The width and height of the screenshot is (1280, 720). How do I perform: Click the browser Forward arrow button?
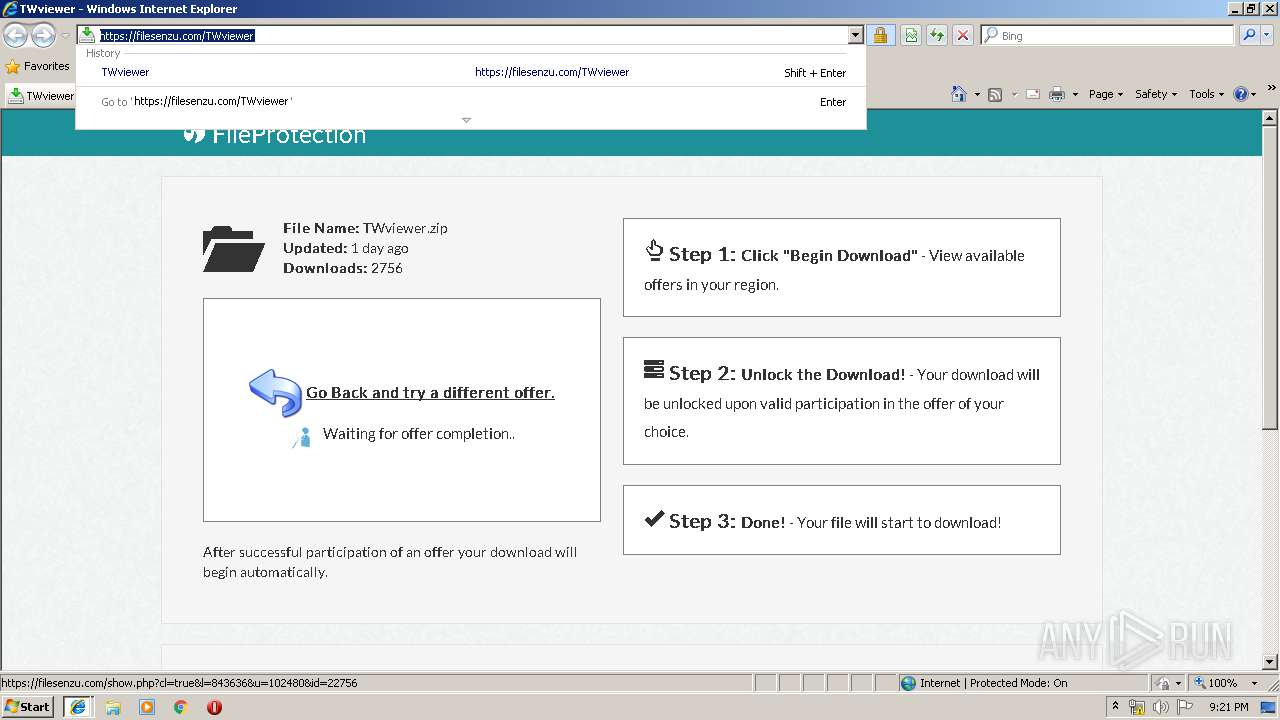pyautogui.click(x=43, y=36)
